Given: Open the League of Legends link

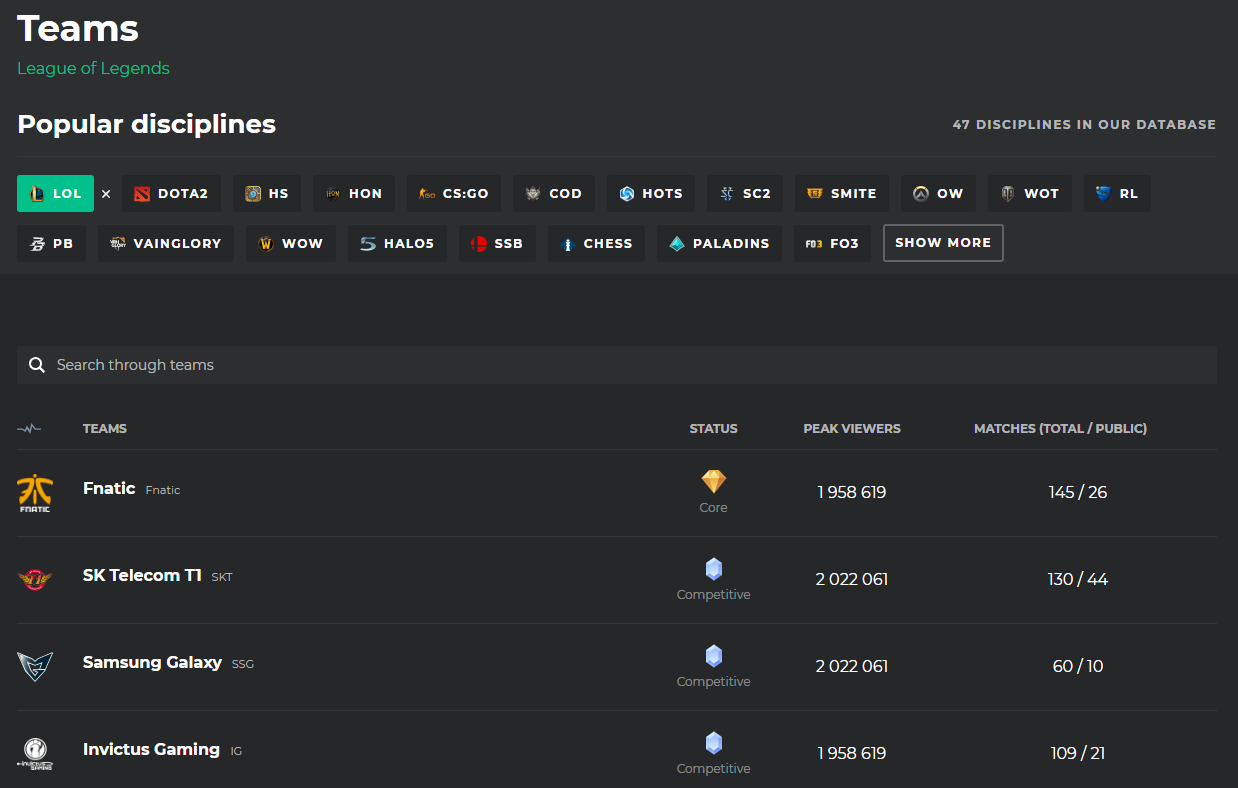Looking at the screenshot, I should click(93, 68).
